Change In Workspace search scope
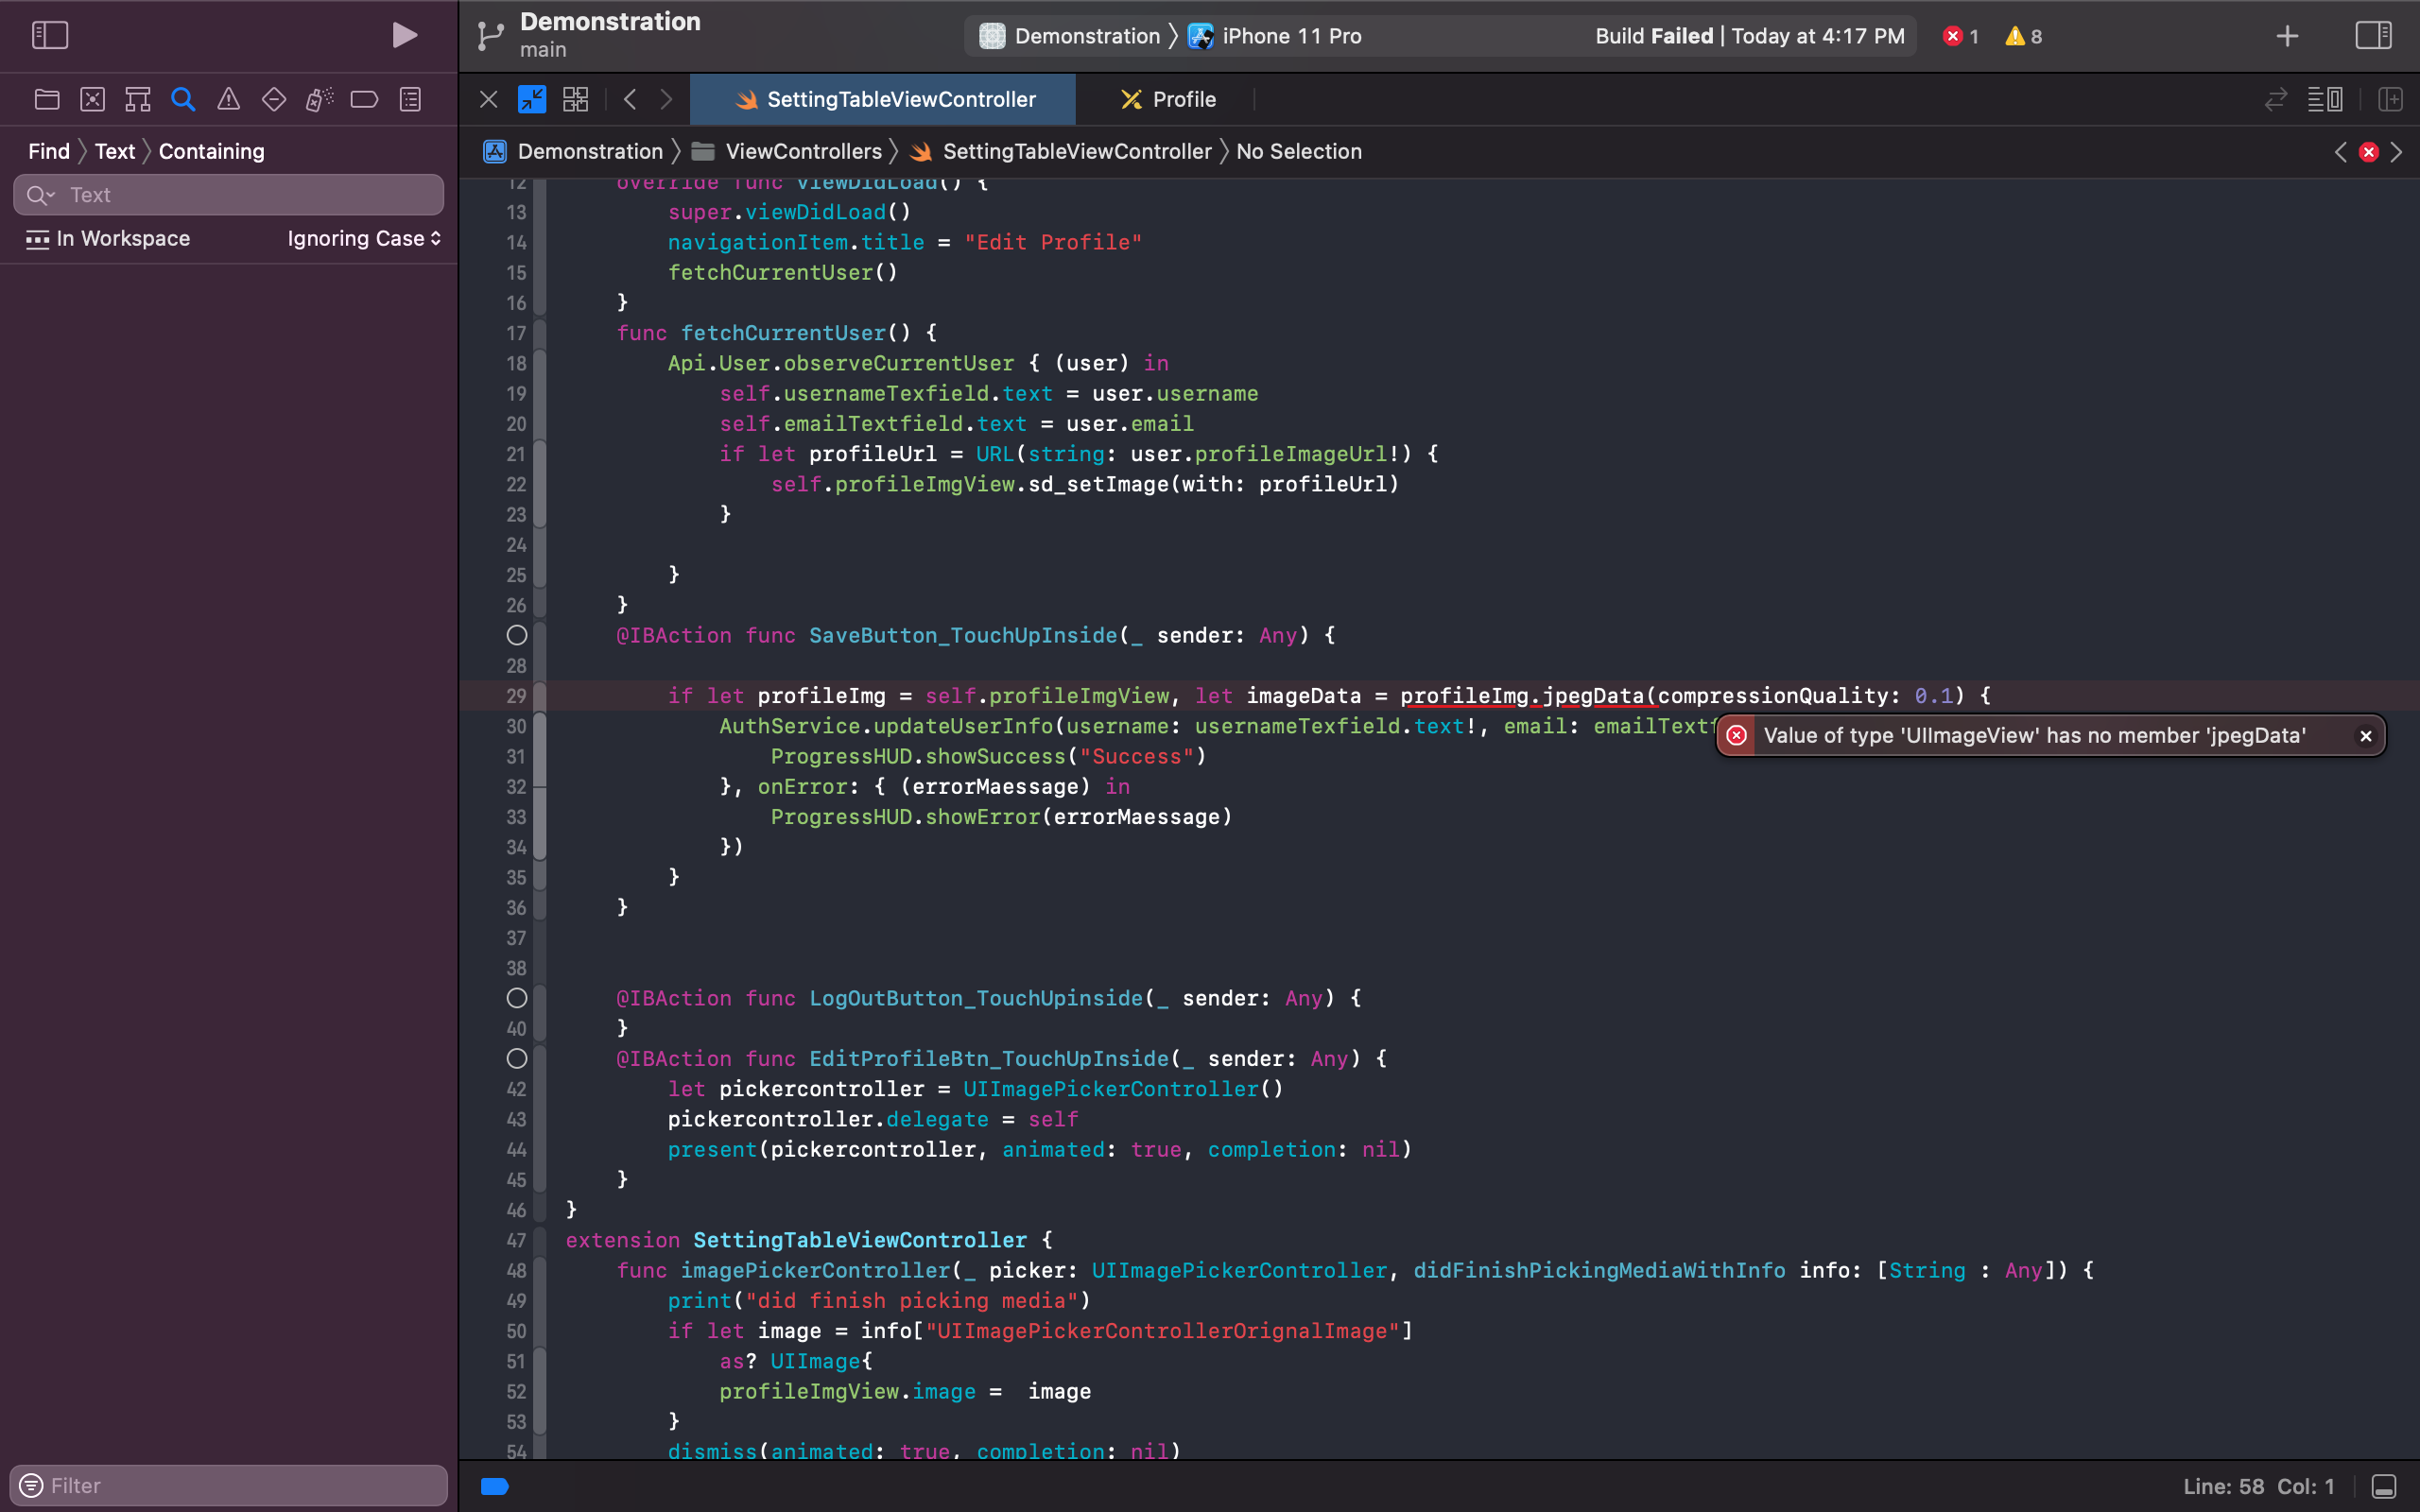Screen dimensions: 2420x1512 point(108,238)
